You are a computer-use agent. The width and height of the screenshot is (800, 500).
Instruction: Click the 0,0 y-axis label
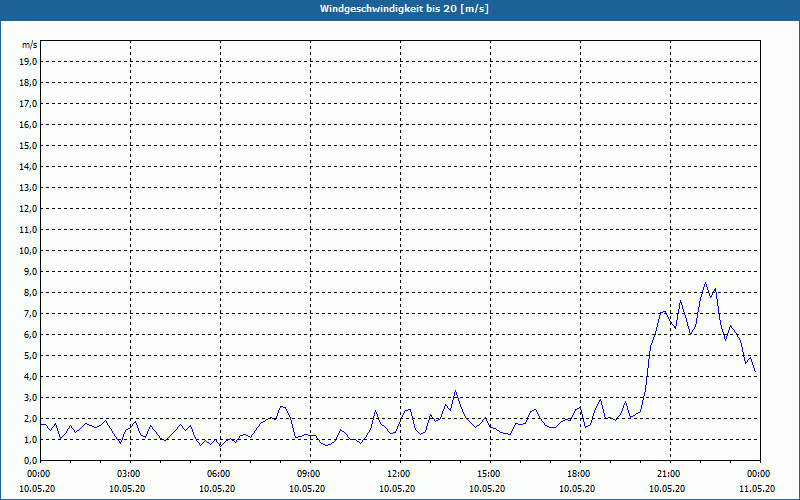(30, 460)
